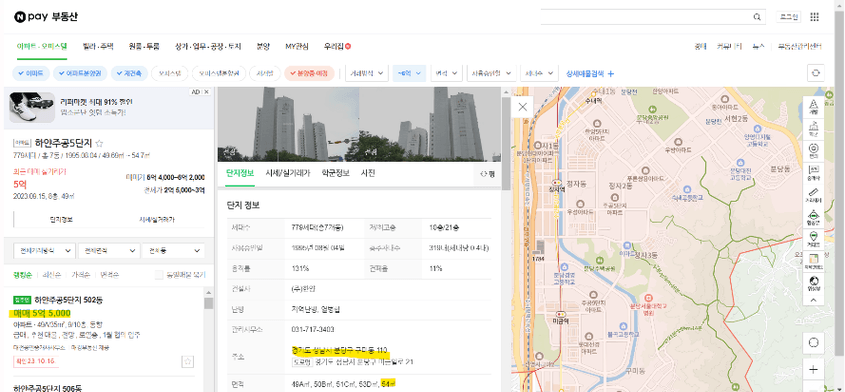Favorite 하안주공5단지 with the star icon
Viewport: 845px width, 392px height.
(x=99, y=143)
